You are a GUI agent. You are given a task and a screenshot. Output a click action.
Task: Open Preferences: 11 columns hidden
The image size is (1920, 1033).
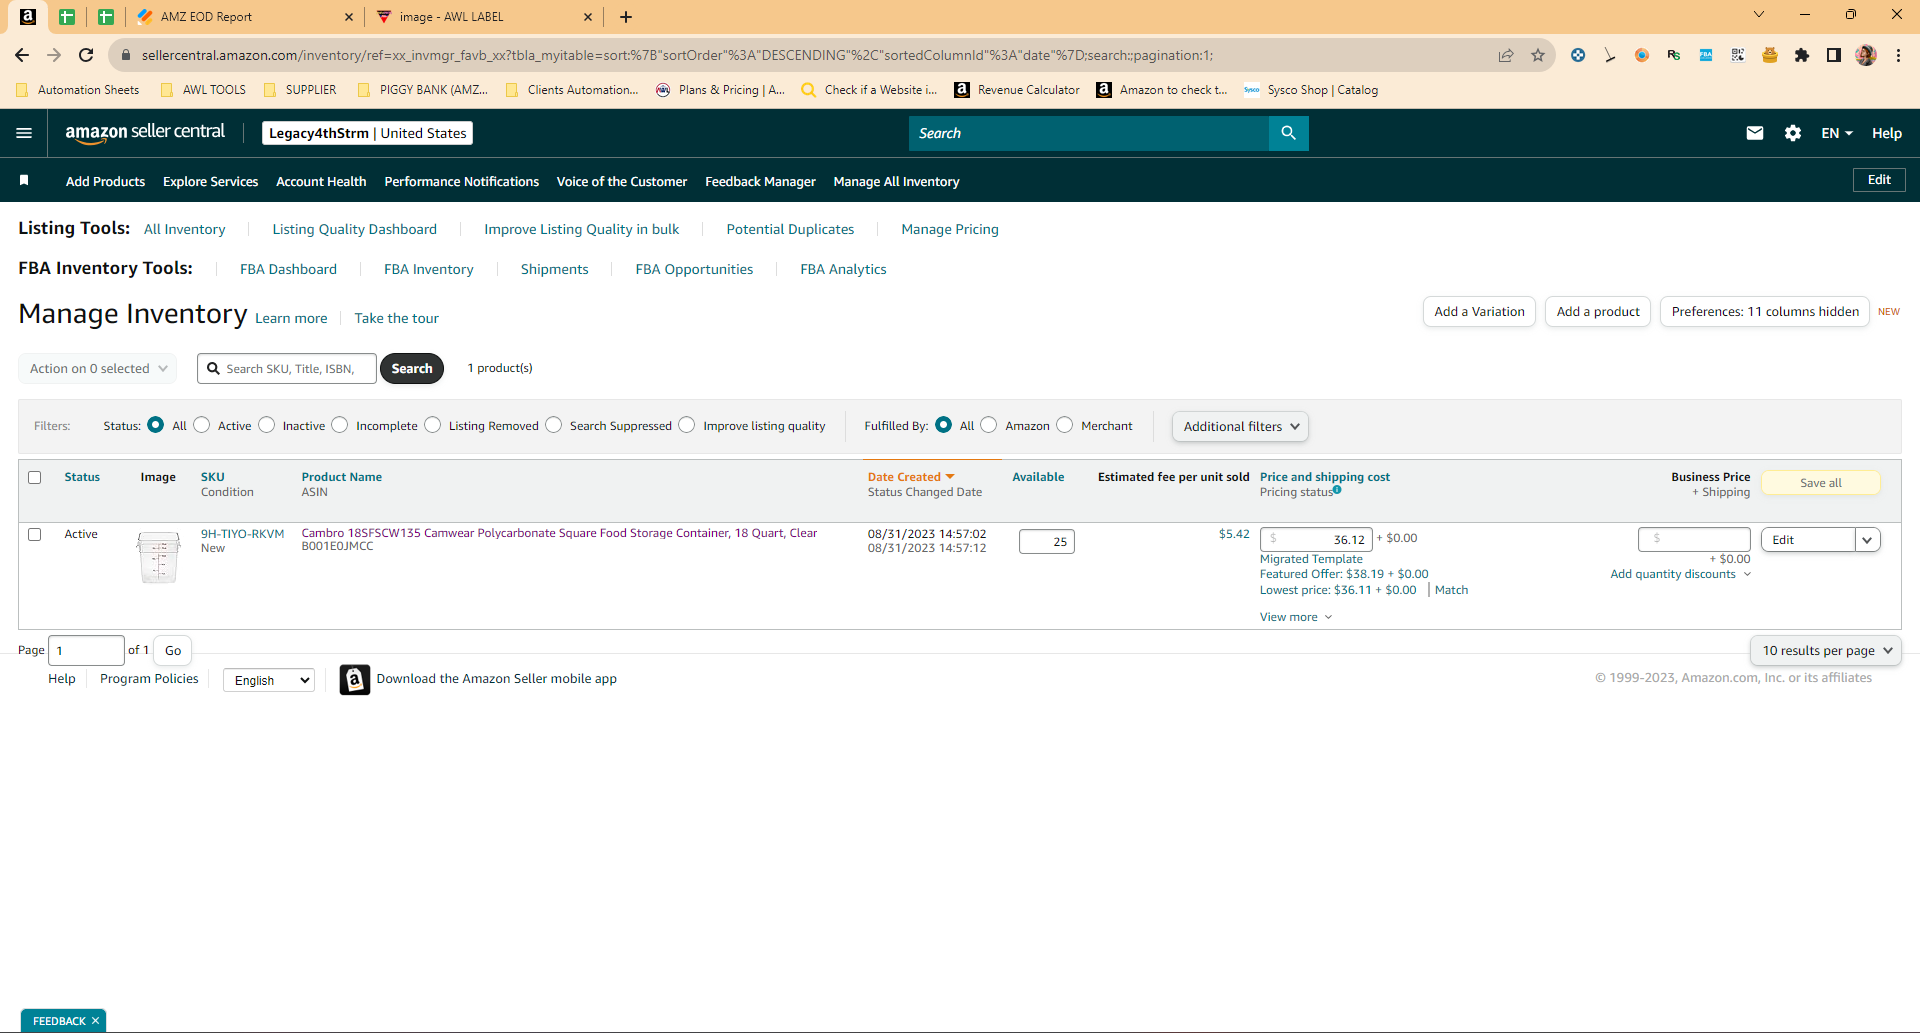[x=1765, y=311]
